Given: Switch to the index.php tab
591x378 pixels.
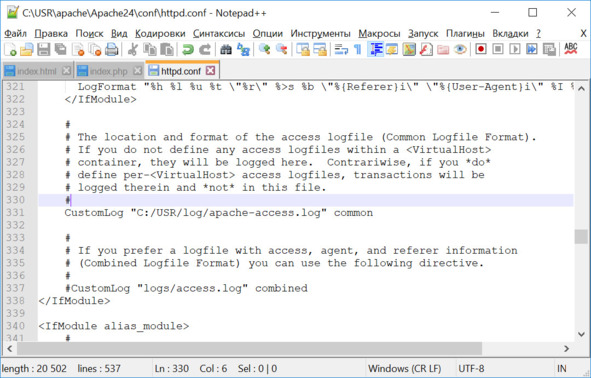Looking at the screenshot, I should [109, 71].
